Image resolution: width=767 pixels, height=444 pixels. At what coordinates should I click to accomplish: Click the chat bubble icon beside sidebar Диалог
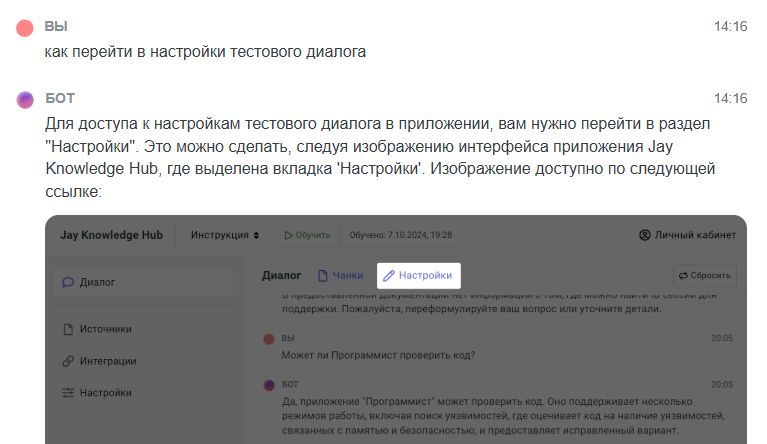pyautogui.click(x=68, y=283)
